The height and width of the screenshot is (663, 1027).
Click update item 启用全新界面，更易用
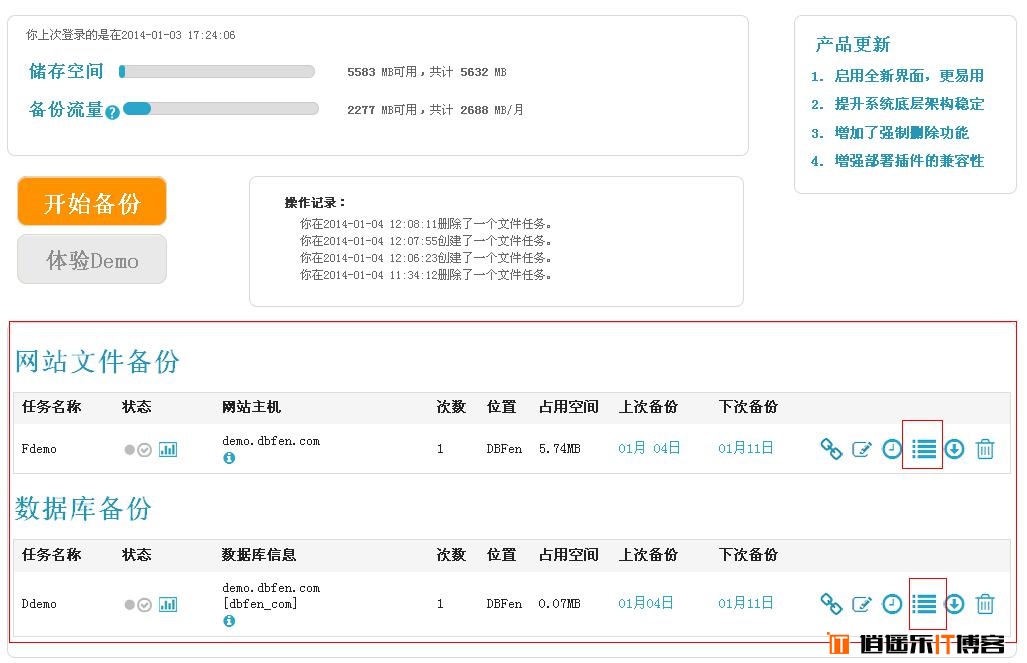pos(908,76)
